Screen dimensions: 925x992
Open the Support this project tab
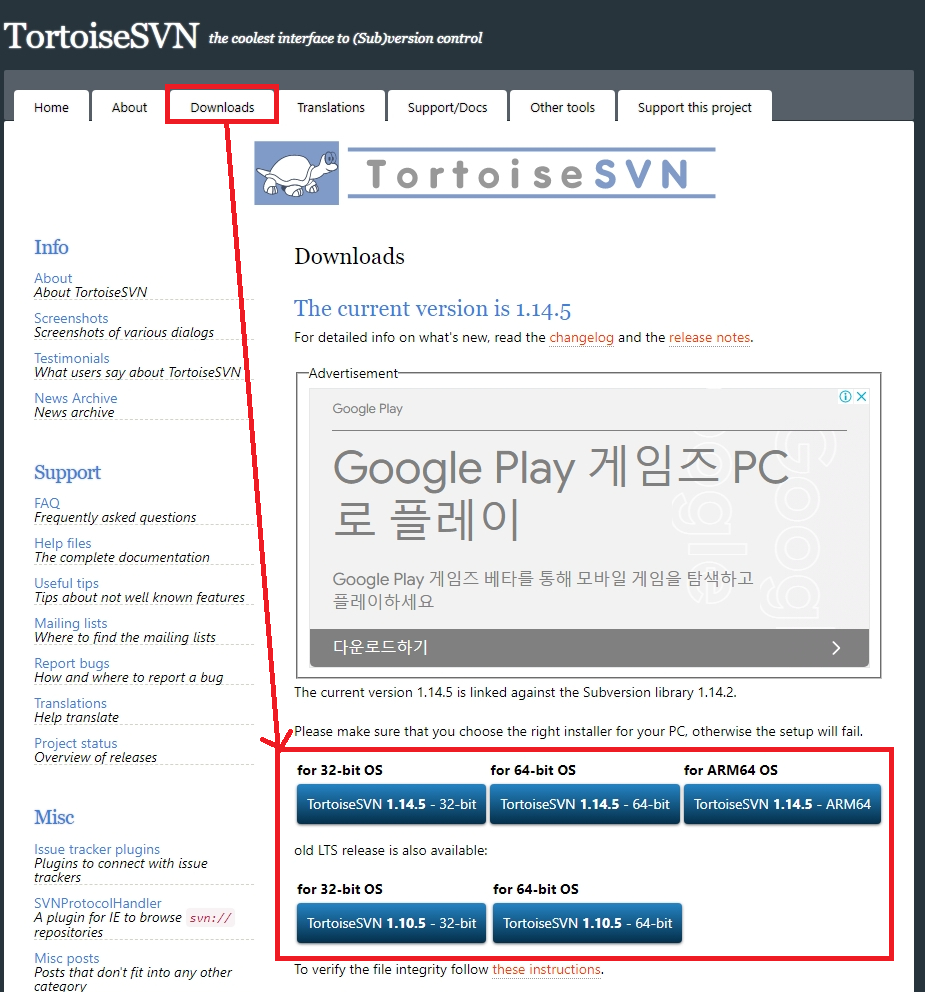[694, 107]
